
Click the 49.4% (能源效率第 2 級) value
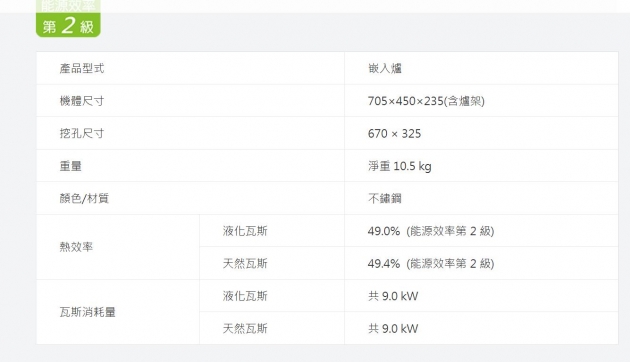coord(431,264)
